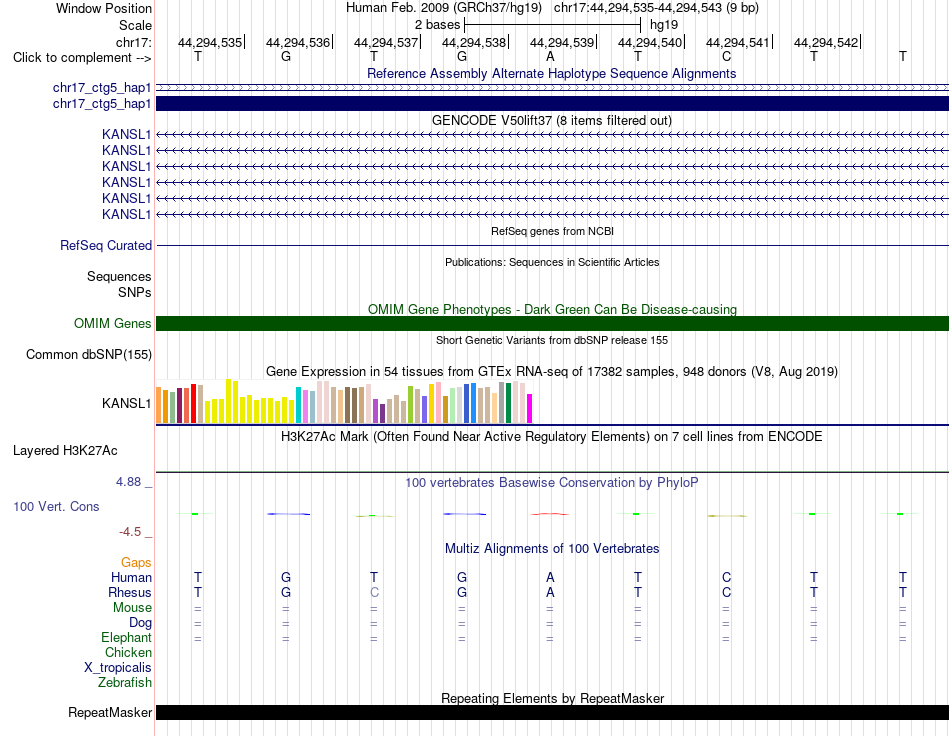Click the GRCh37/hg19 window position title text
950x736 pixels.
tap(551, 8)
